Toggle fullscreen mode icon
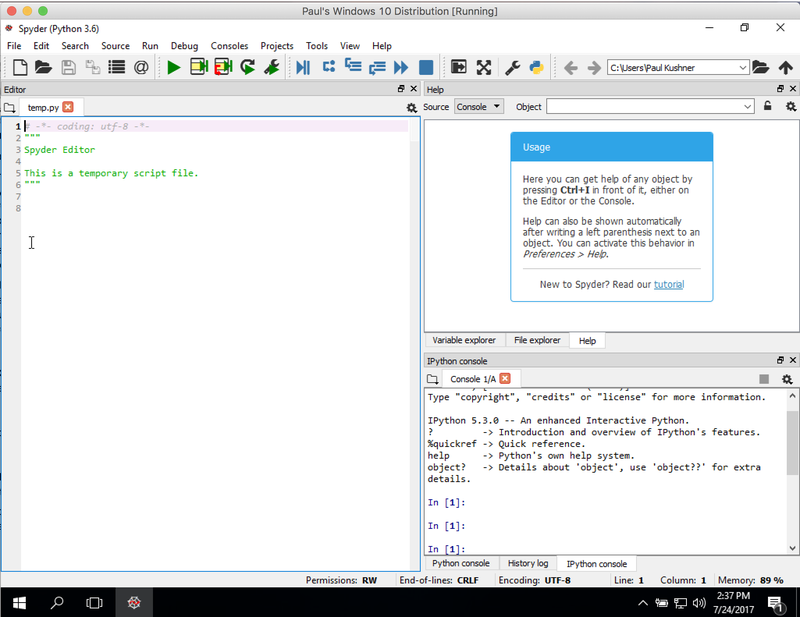Viewport: 800px width, 617px height. 484,67
